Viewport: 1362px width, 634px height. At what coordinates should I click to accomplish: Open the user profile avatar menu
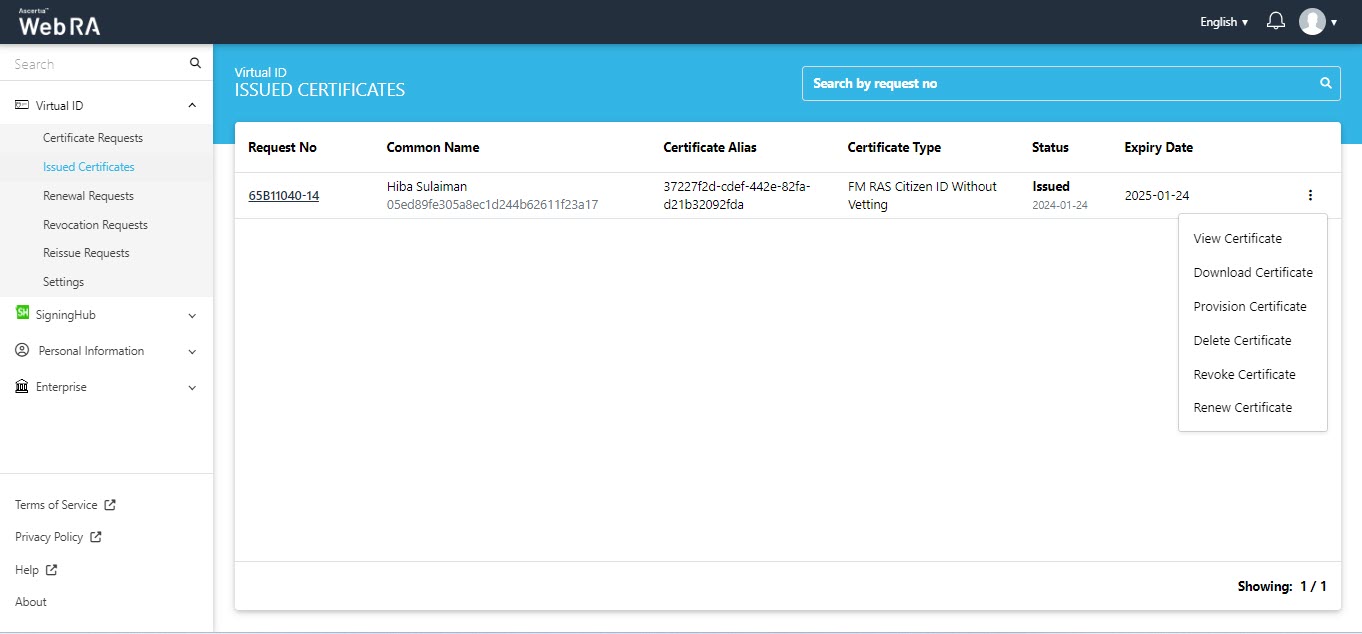tap(1312, 21)
